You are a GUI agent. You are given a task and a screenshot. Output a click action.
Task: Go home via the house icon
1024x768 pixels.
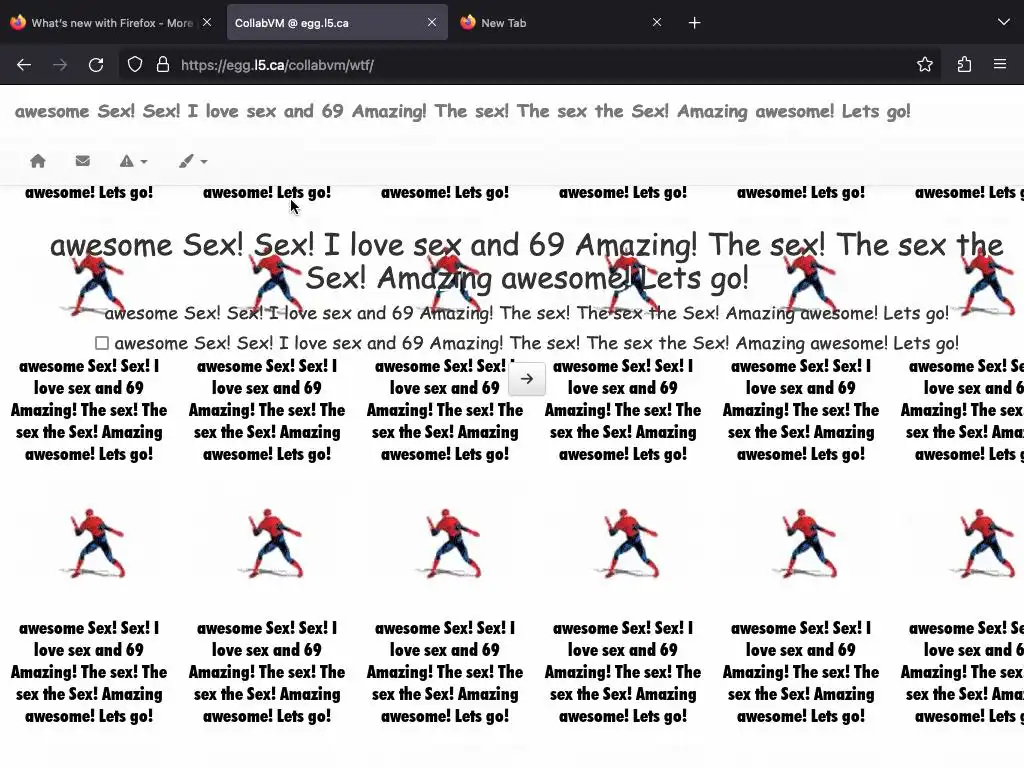(x=38, y=161)
